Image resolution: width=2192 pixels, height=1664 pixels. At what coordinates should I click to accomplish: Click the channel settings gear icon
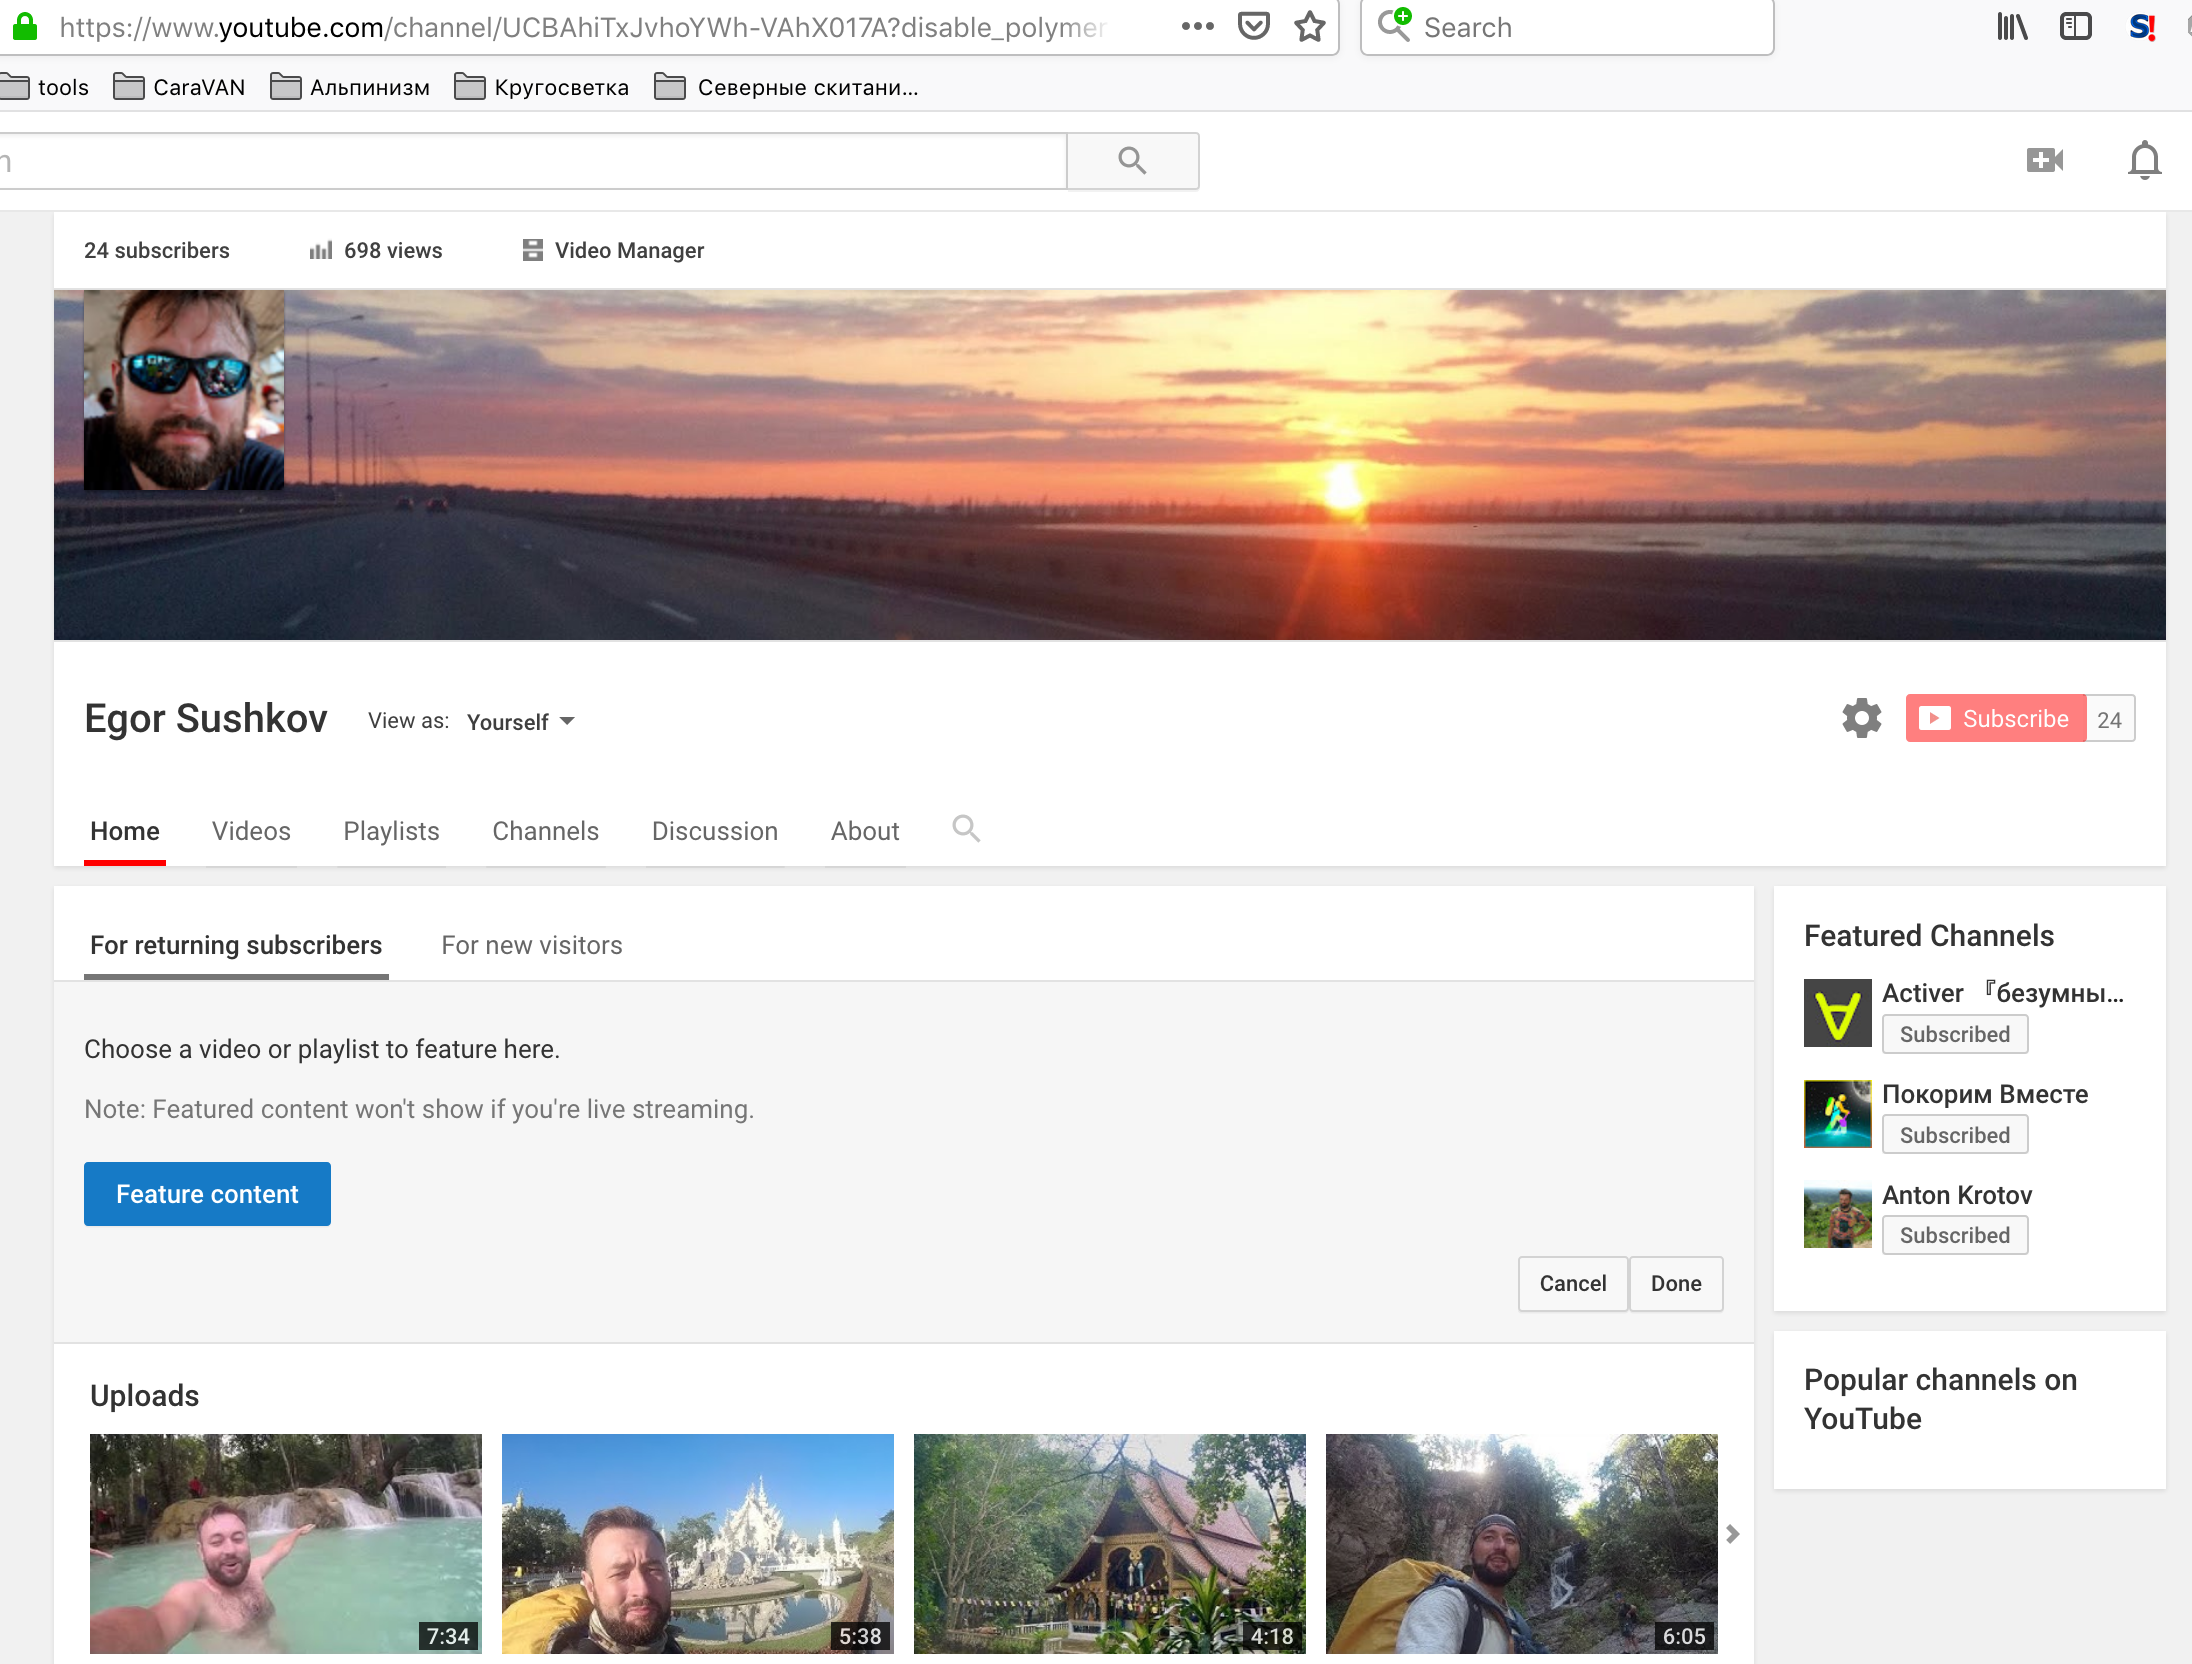click(x=1862, y=717)
